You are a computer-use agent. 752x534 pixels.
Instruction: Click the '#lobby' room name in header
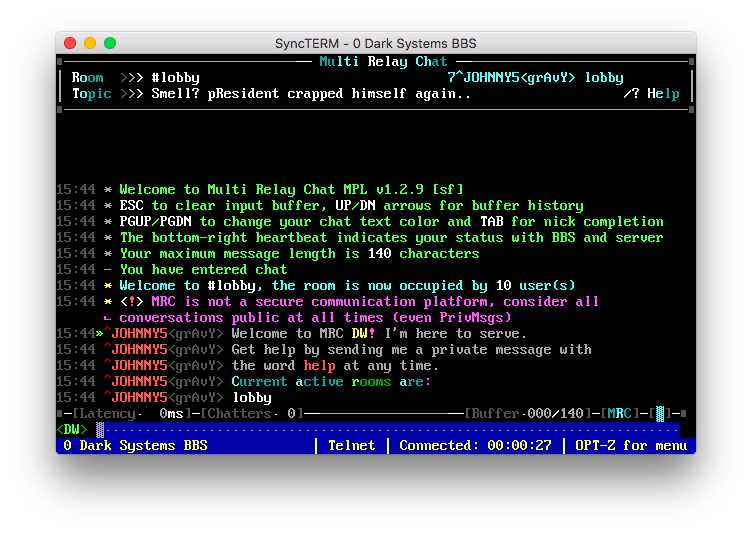[x=175, y=78]
